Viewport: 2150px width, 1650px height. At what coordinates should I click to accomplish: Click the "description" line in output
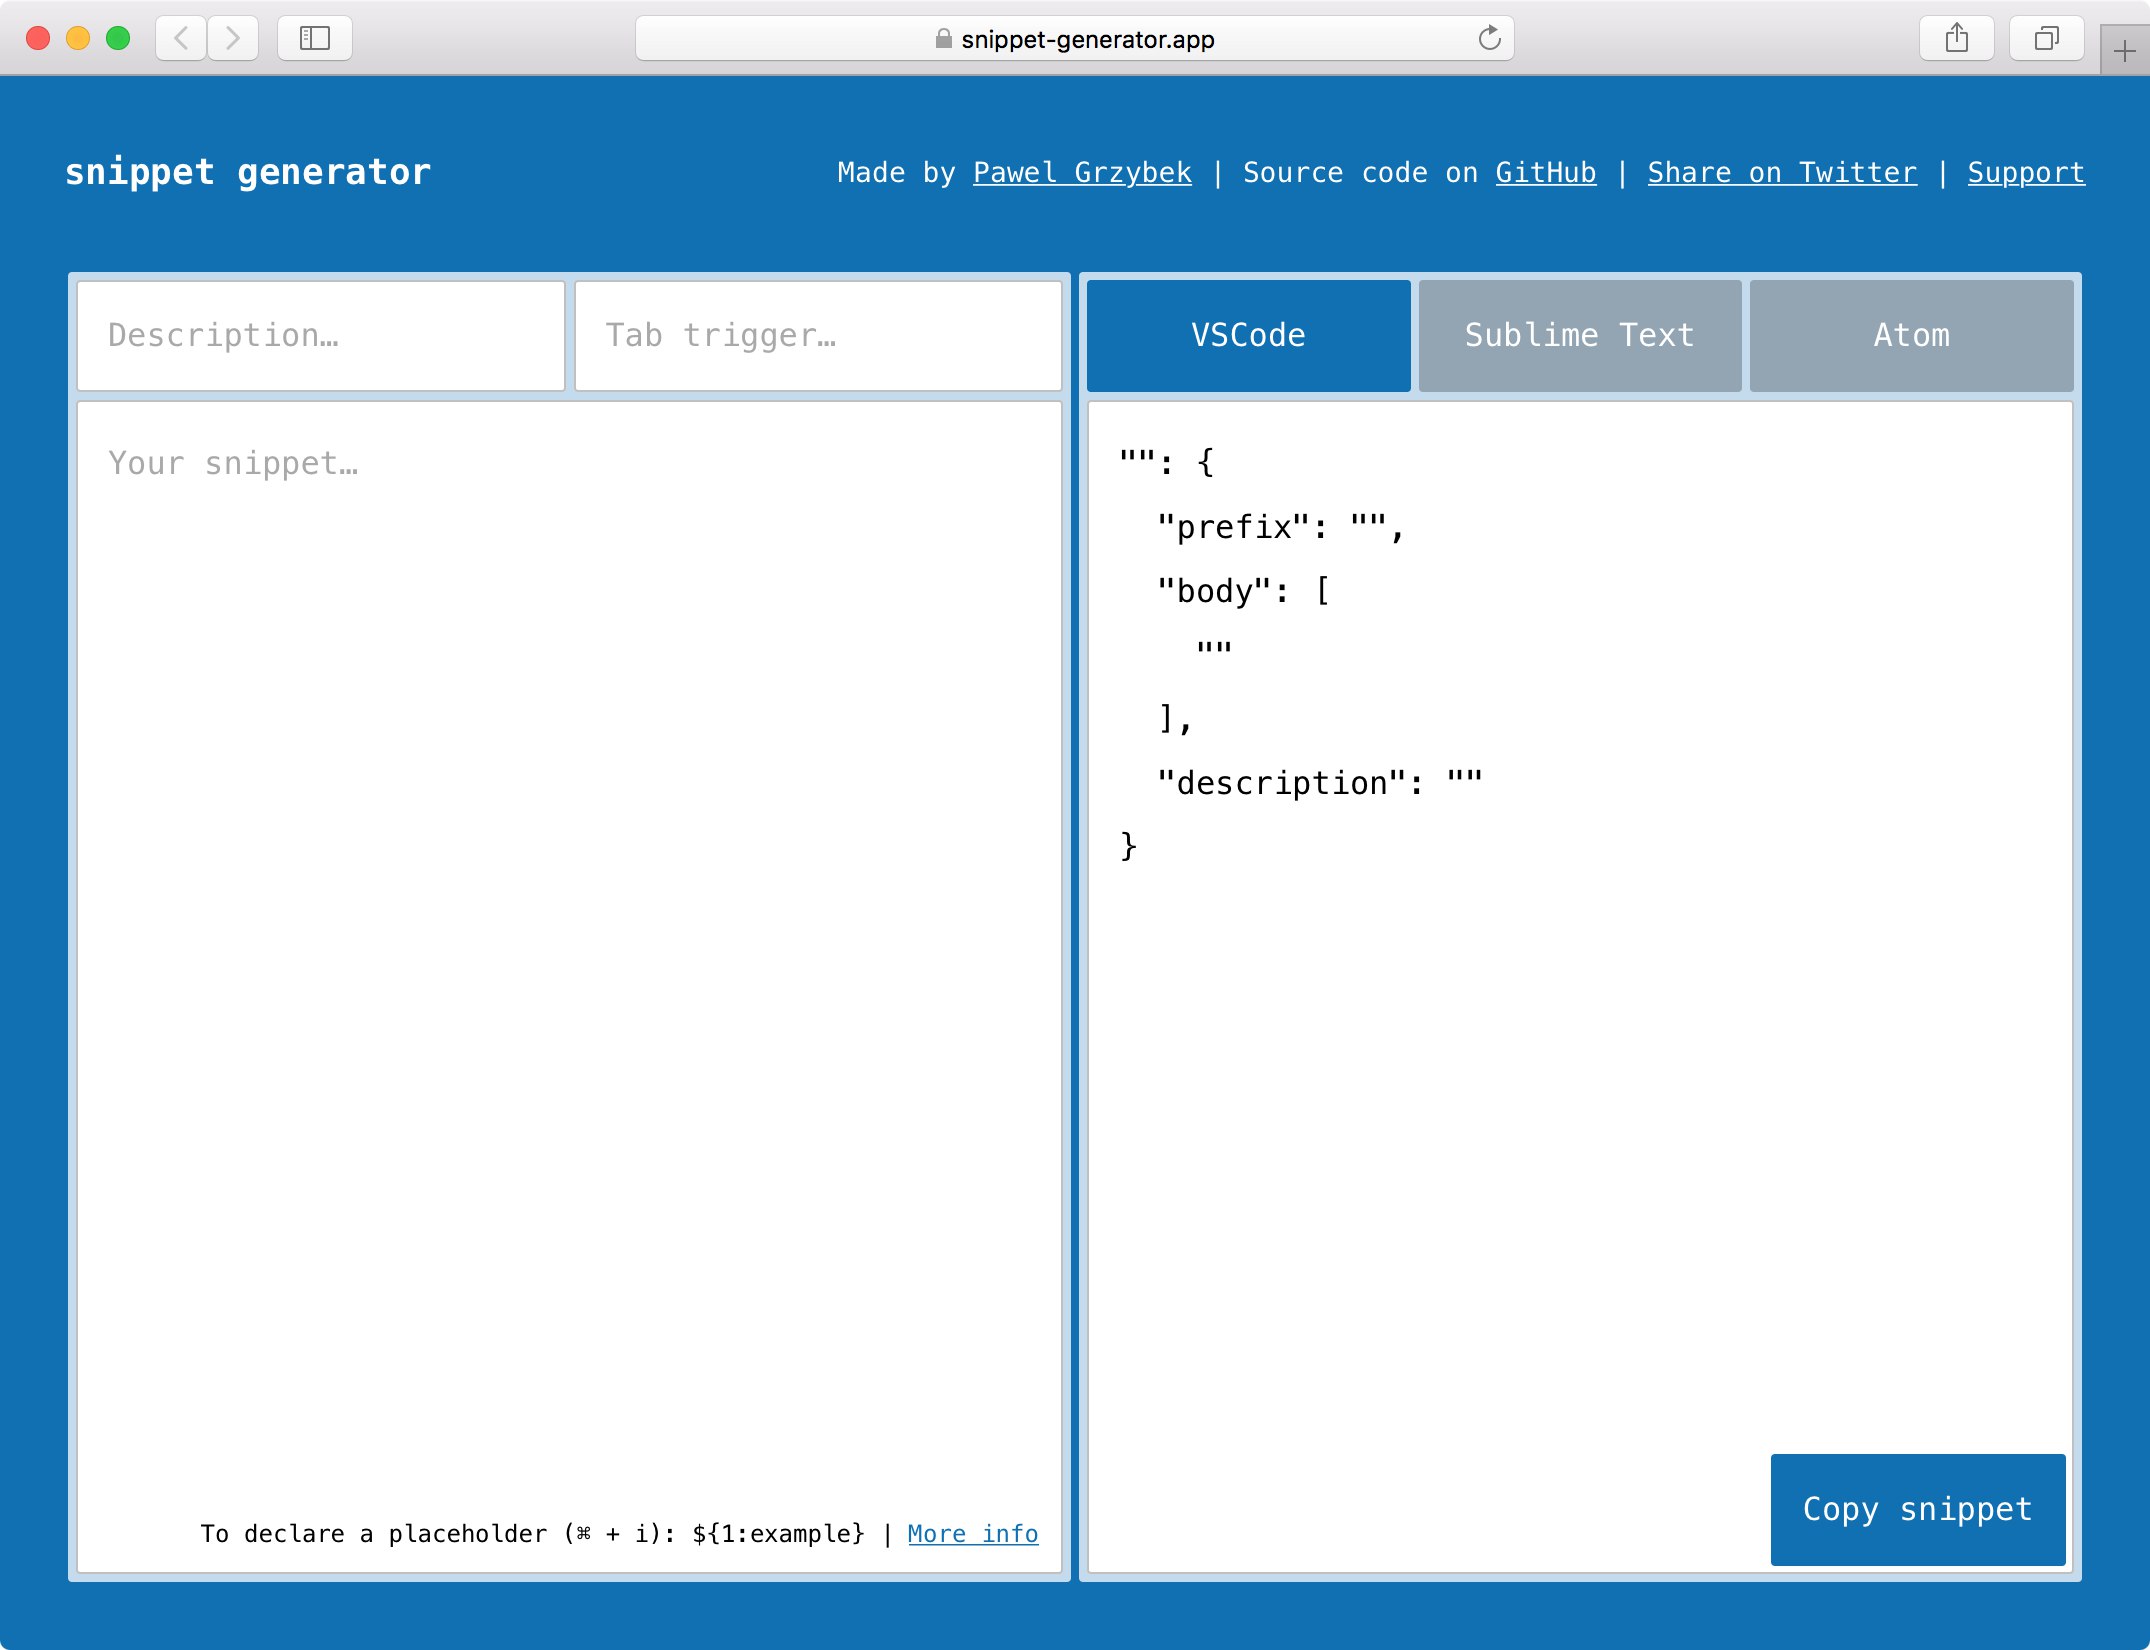[1319, 783]
